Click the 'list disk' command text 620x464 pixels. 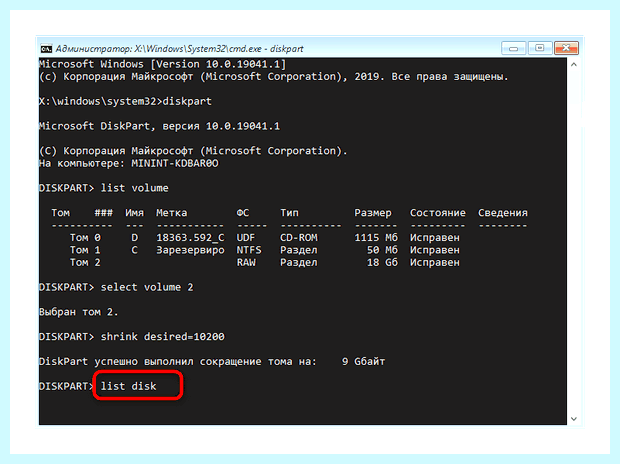click(x=128, y=386)
